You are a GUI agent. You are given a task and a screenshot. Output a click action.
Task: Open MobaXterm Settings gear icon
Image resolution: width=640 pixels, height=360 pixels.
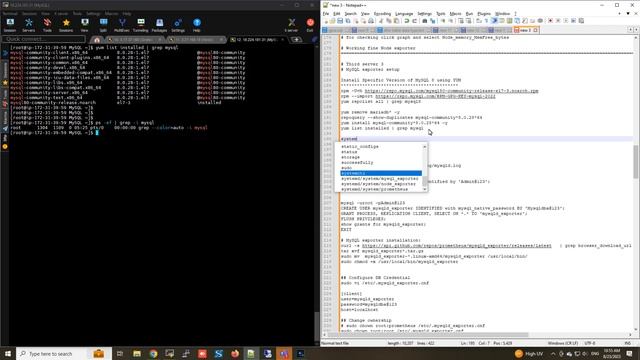[178, 25]
